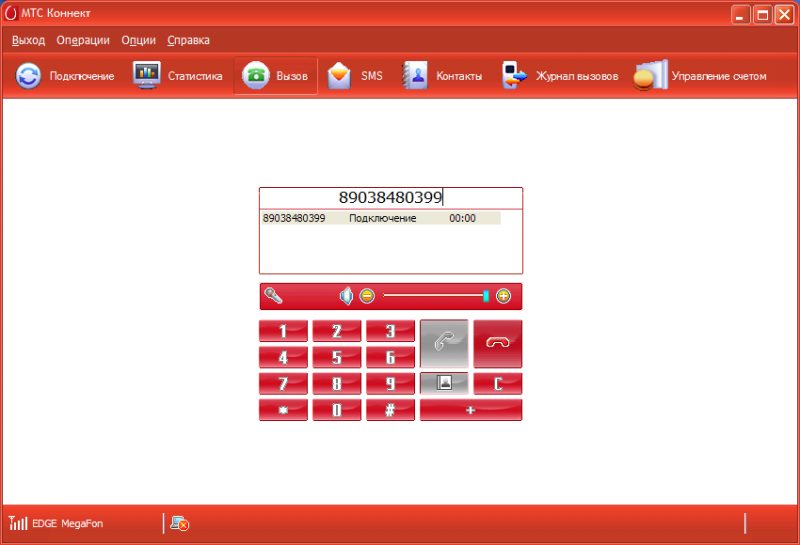
Task: End the call with red hang-up button
Action: 497,344
